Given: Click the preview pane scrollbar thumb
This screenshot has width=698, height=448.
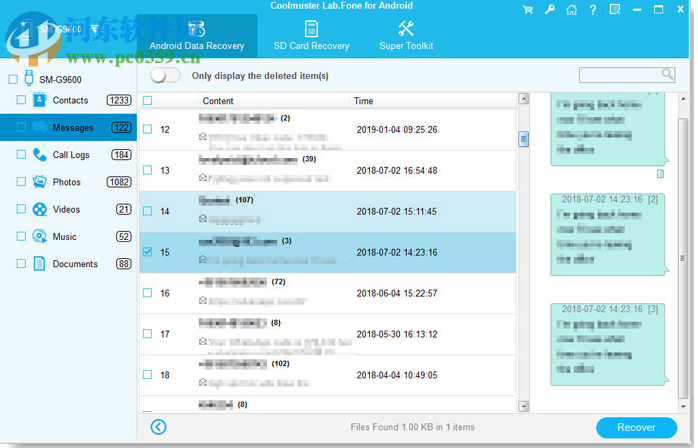Looking at the screenshot, I should point(683,258).
